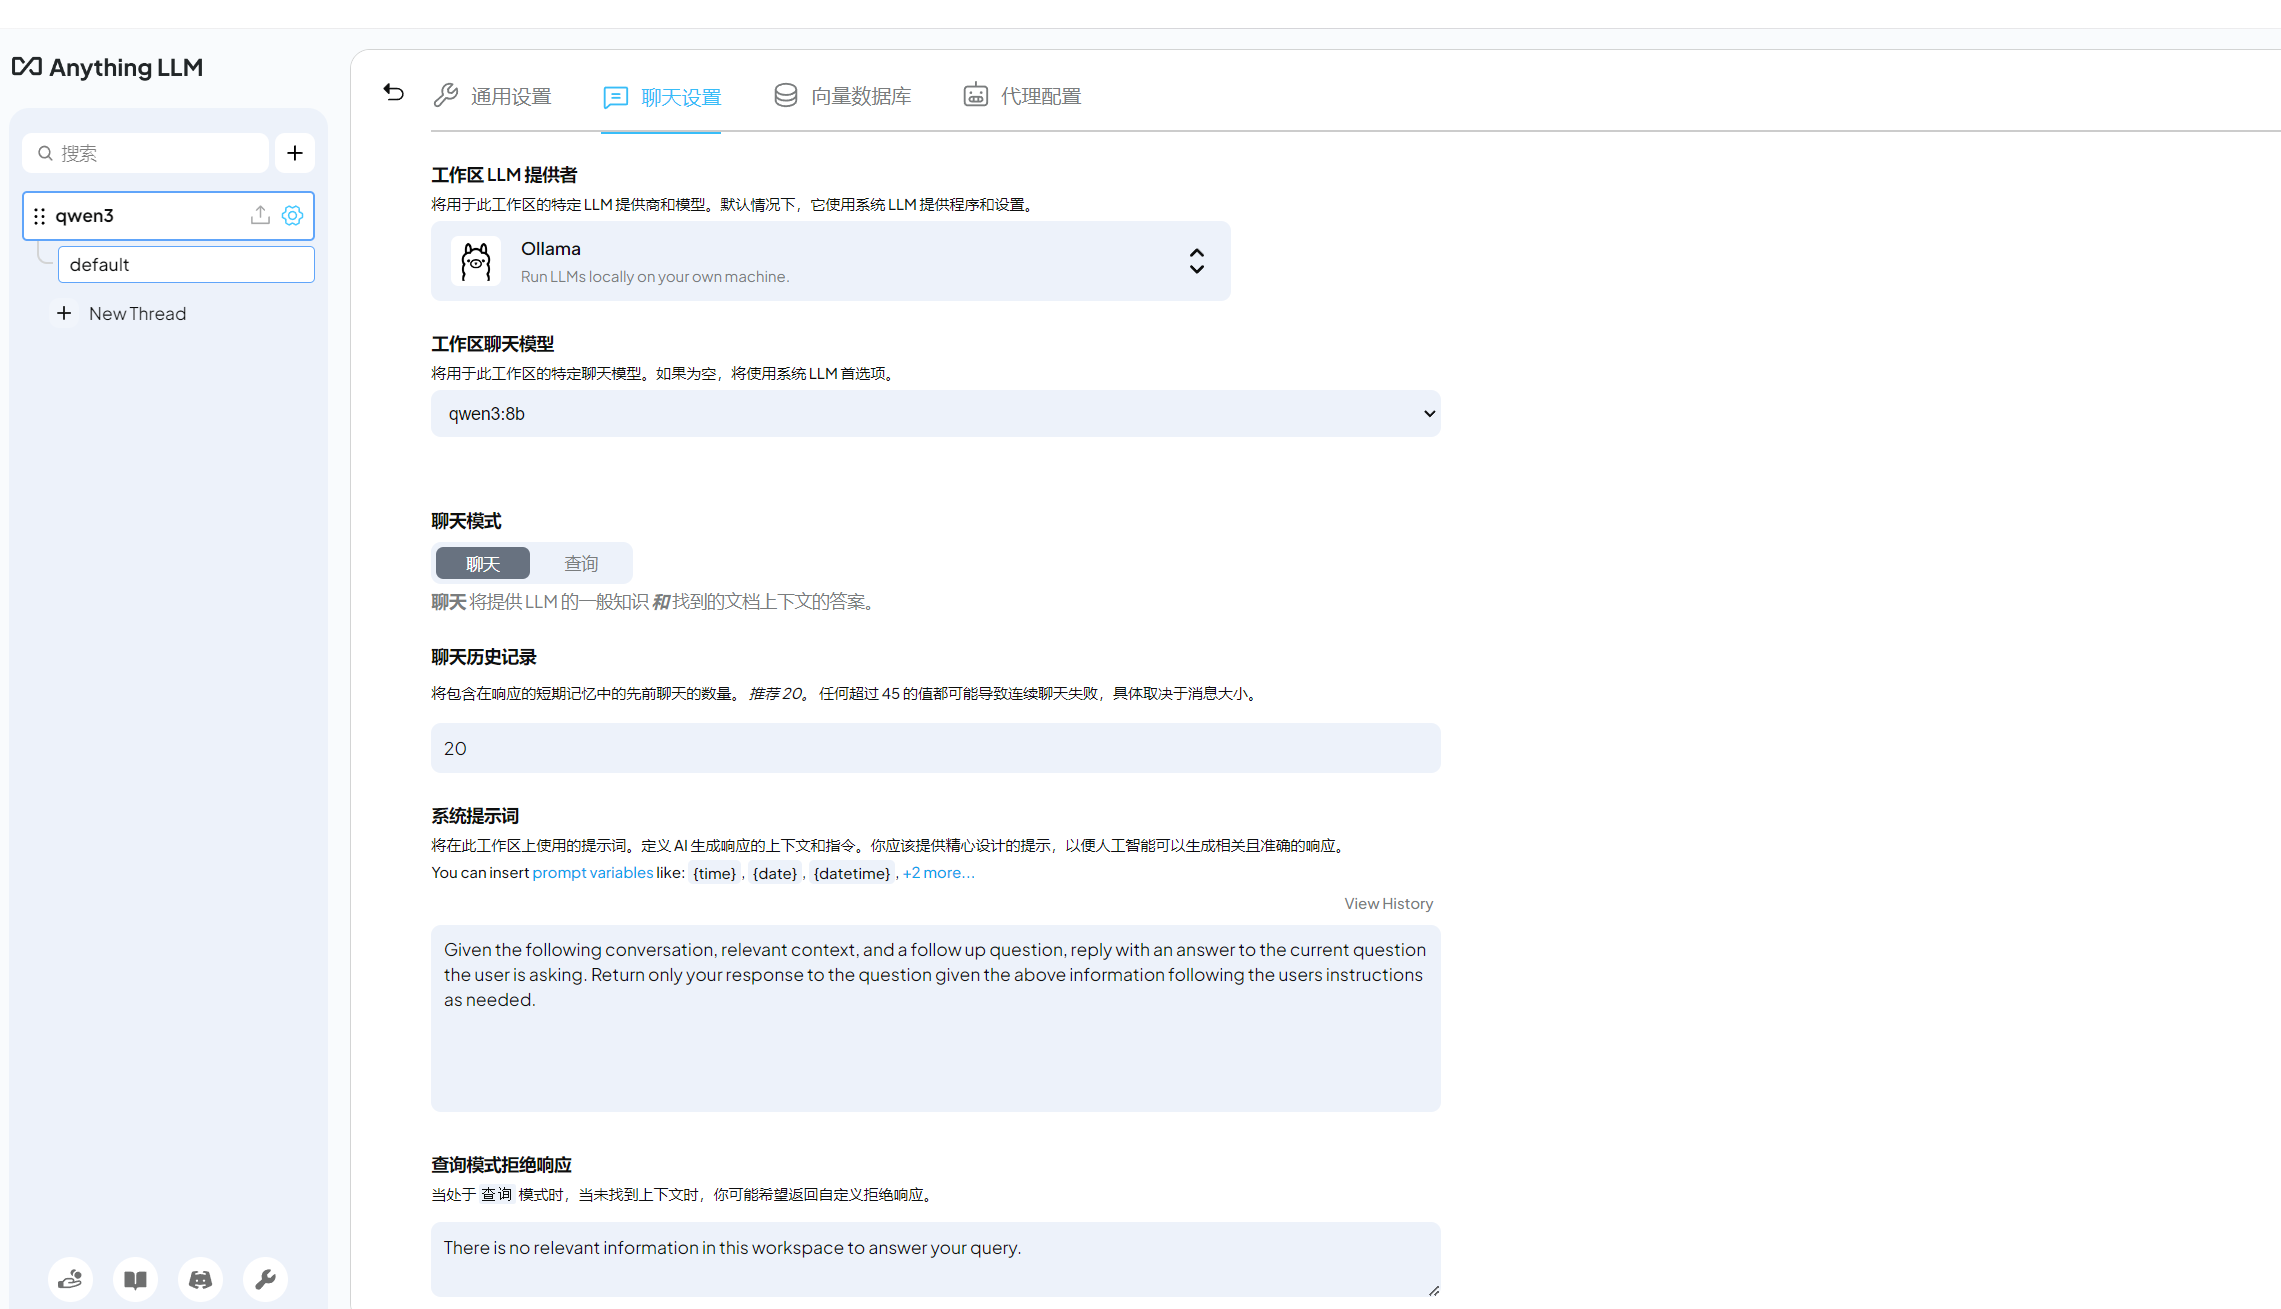2281x1309 pixels.
Task: Expand the Ollama LLM provider selector
Action: [831, 261]
